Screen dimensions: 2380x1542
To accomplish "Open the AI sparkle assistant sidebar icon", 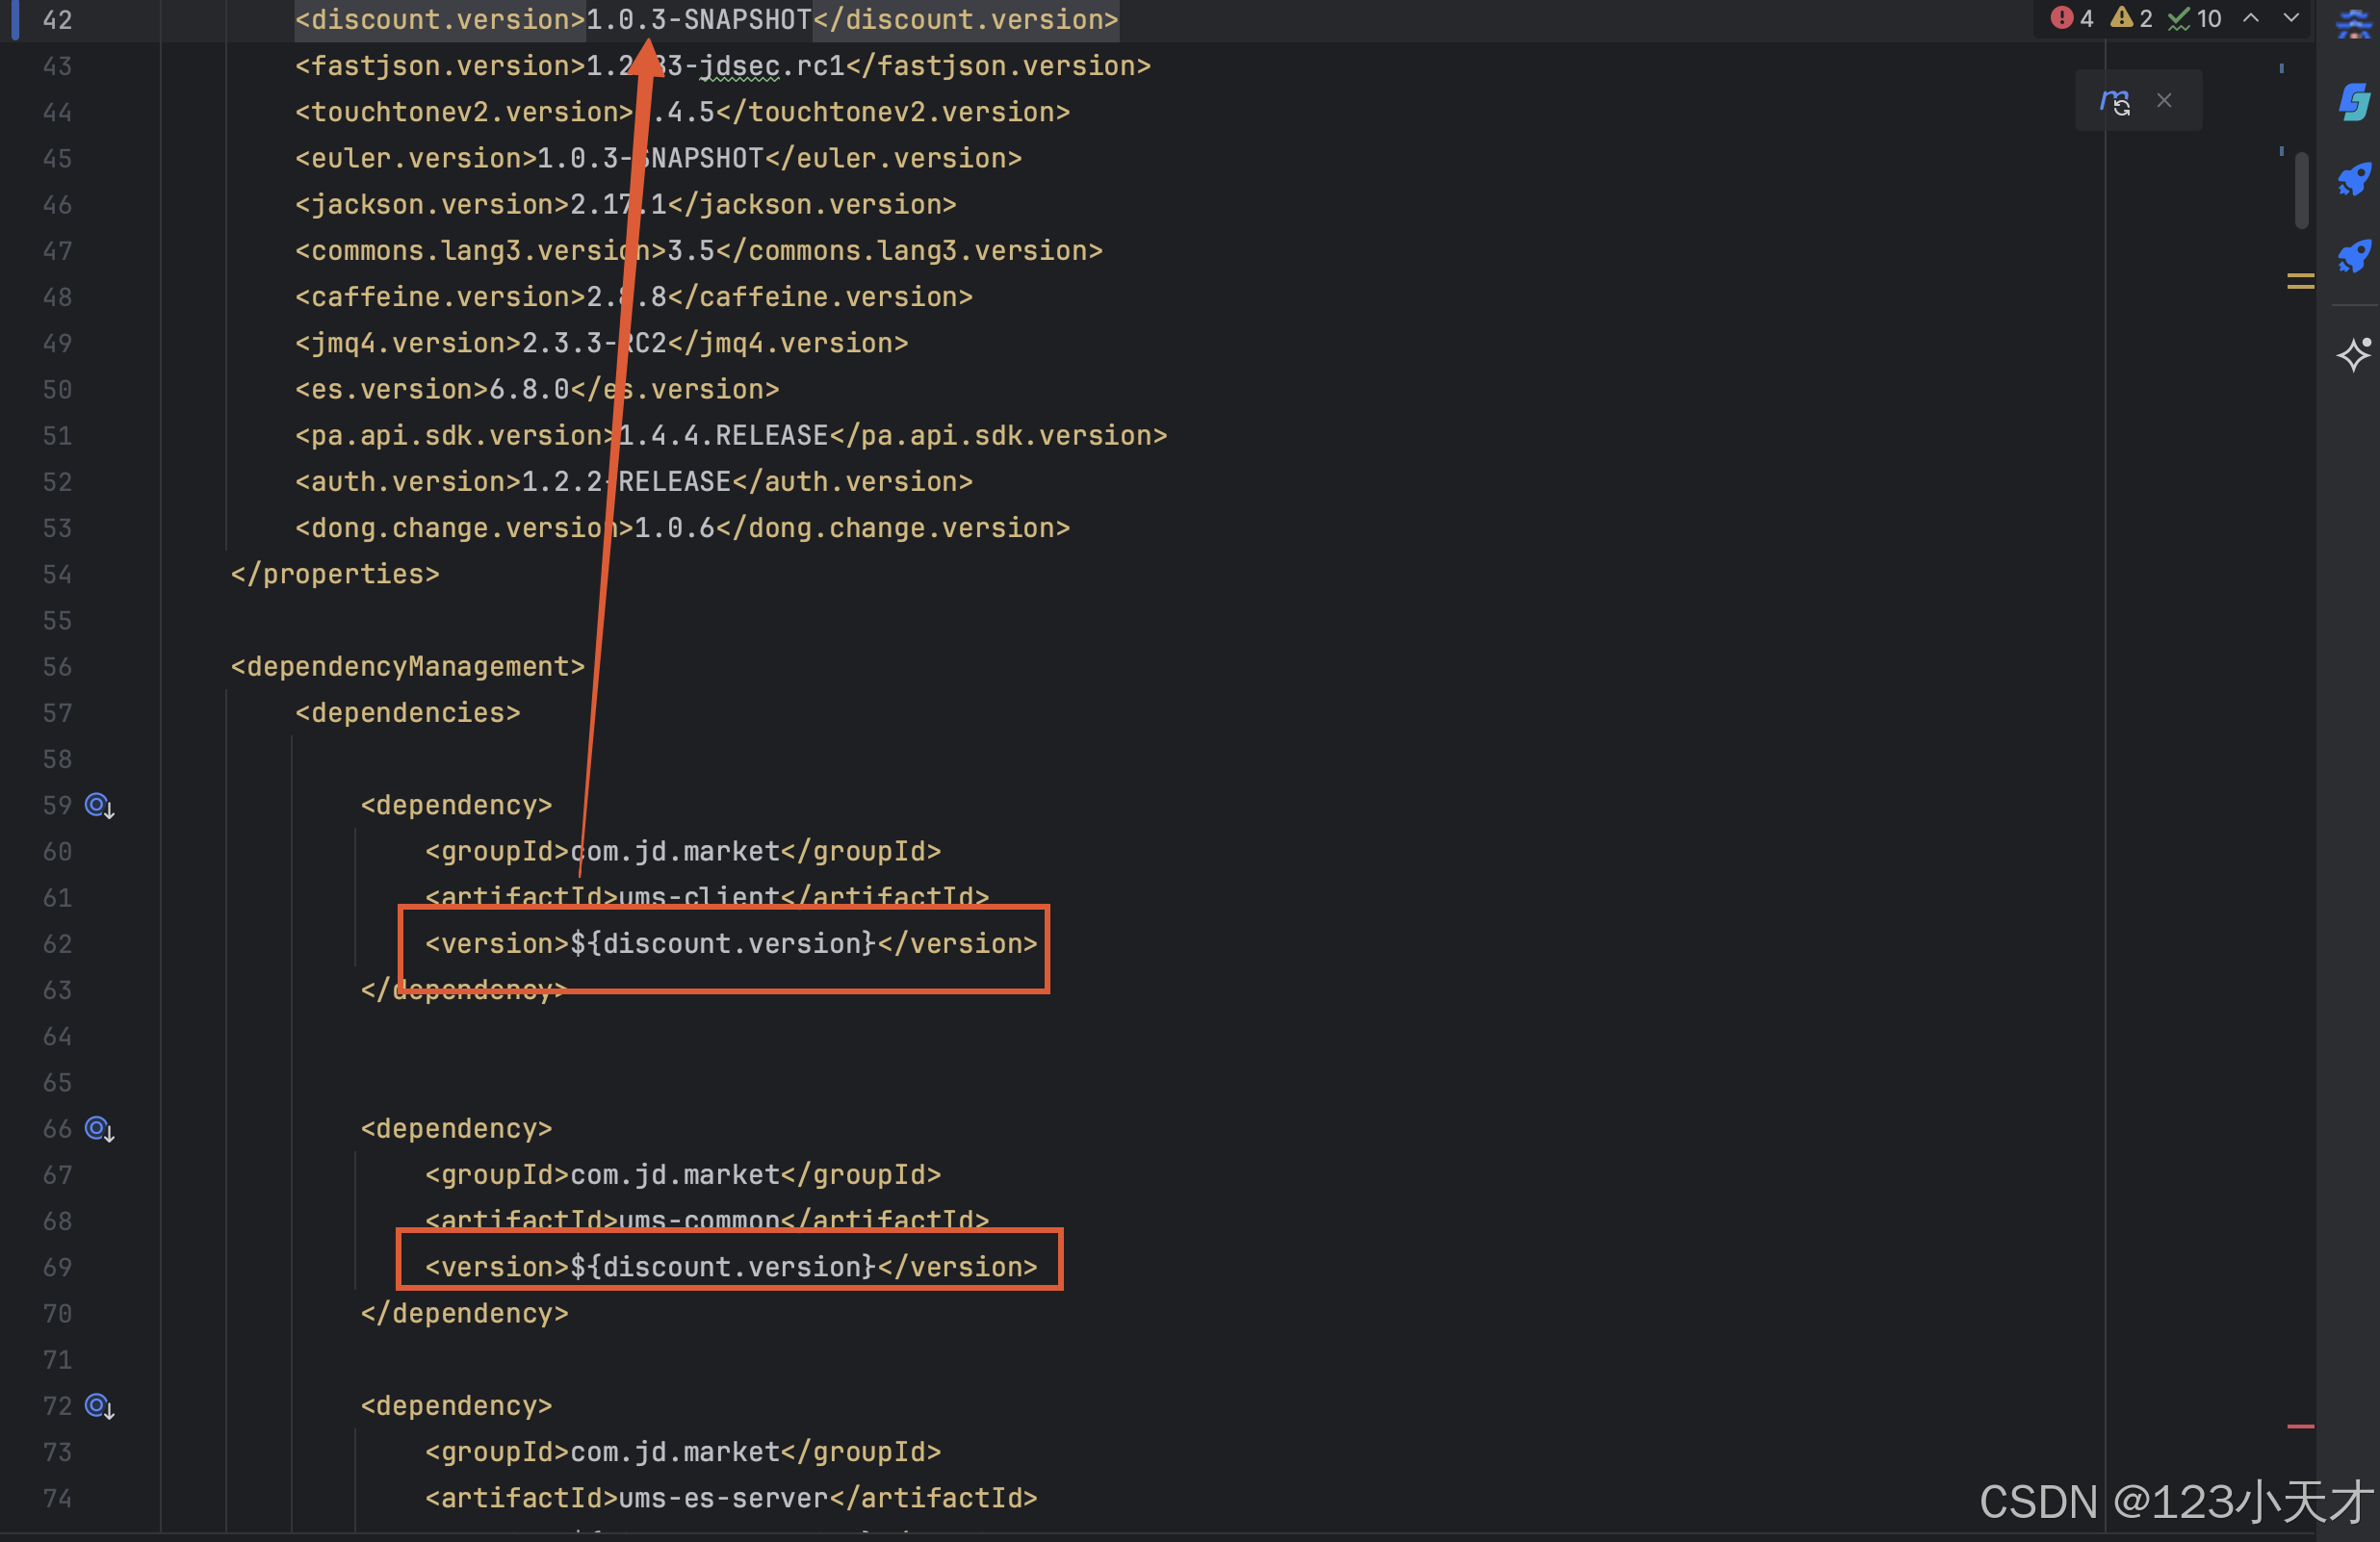I will 2354,354.
